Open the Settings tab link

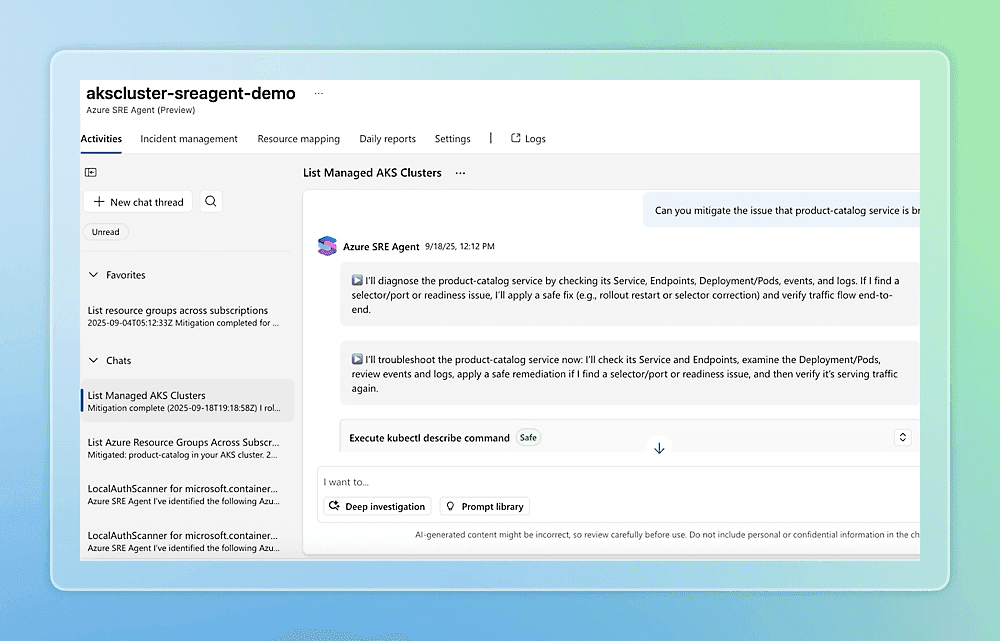(452, 138)
